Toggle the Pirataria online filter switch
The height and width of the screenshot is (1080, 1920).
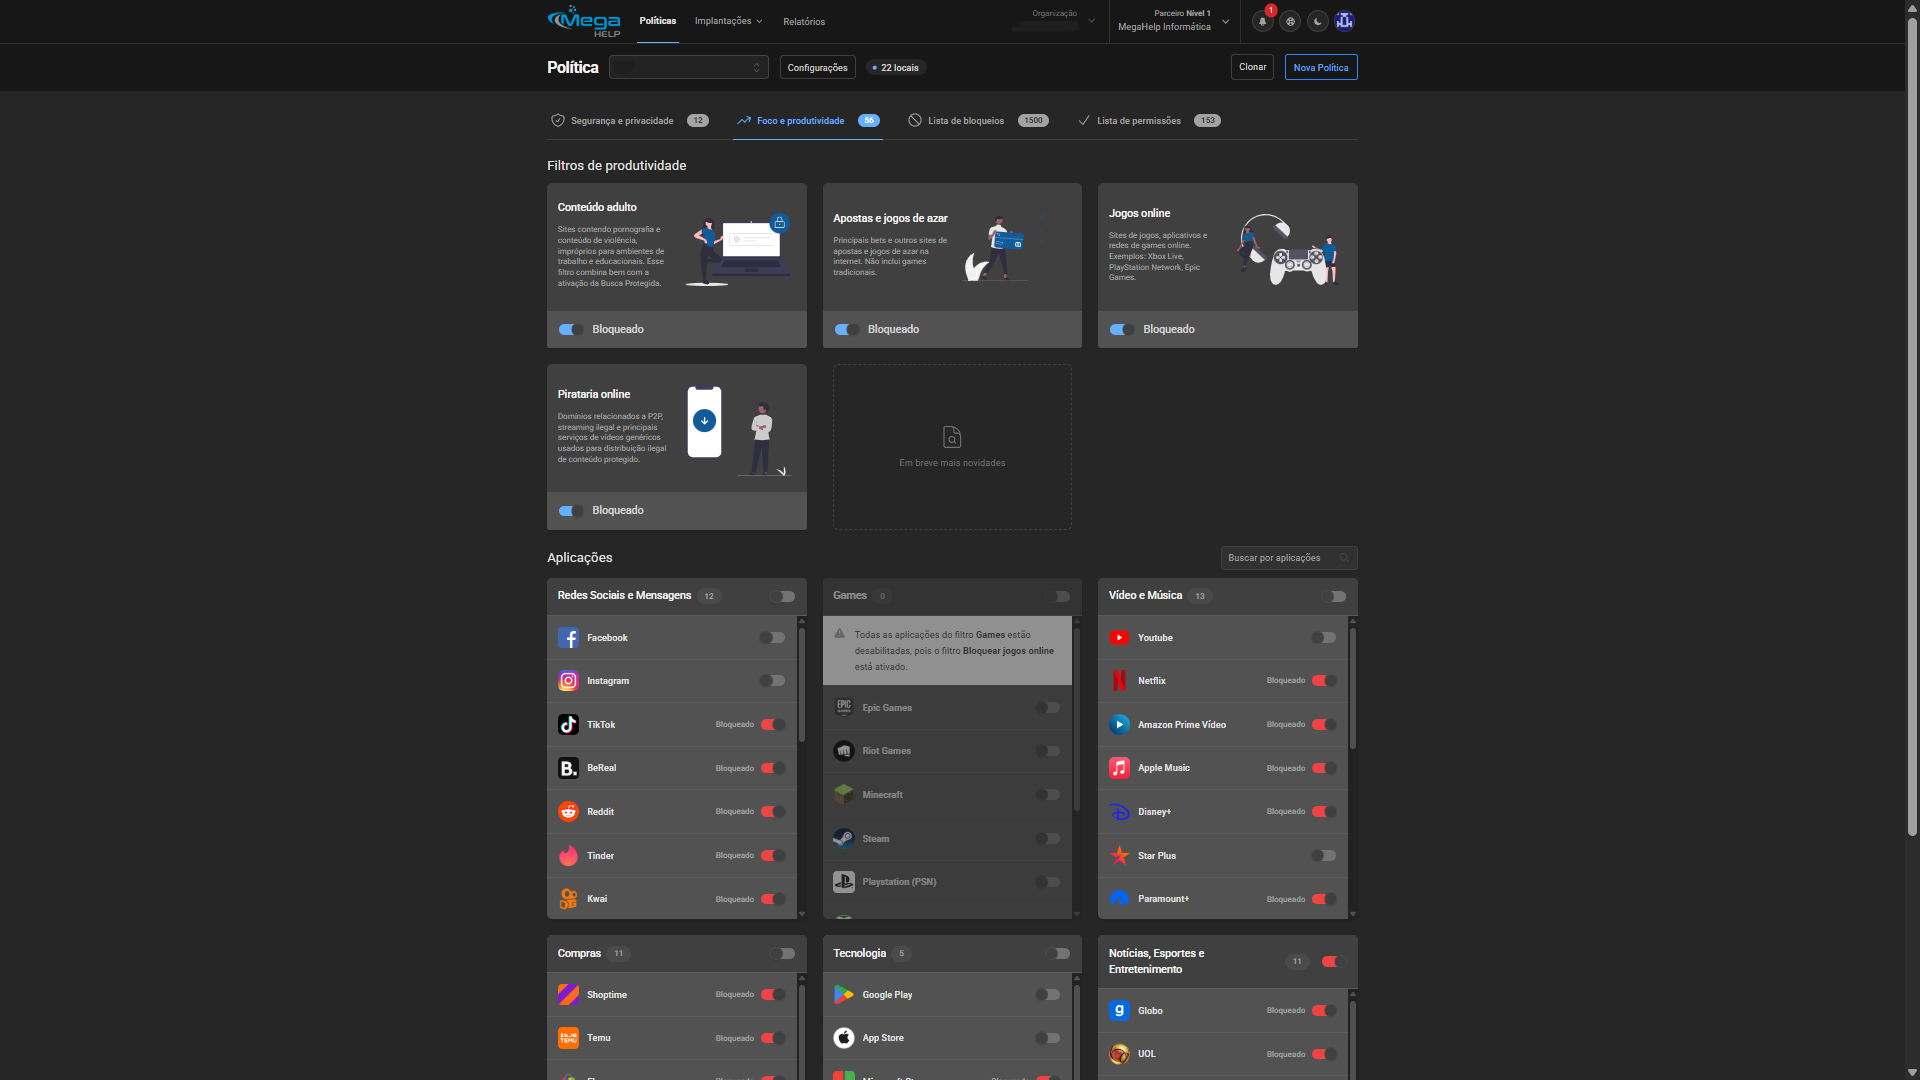(571, 511)
